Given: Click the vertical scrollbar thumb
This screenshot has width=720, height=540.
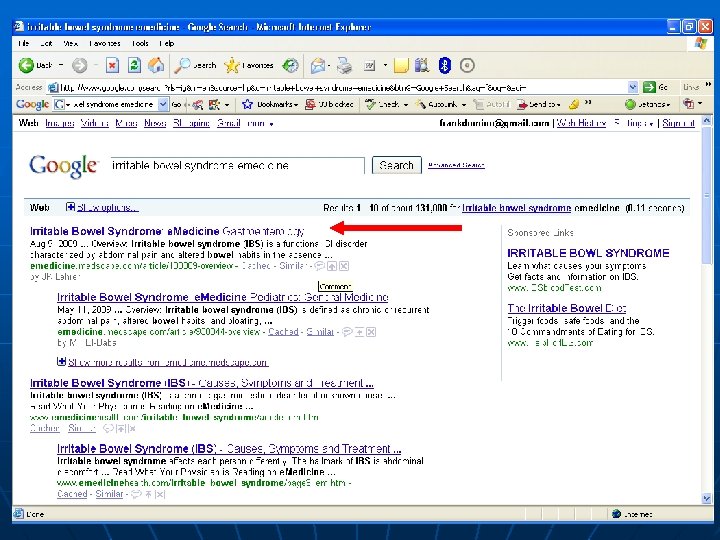Looking at the screenshot, I should [x=707, y=195].
